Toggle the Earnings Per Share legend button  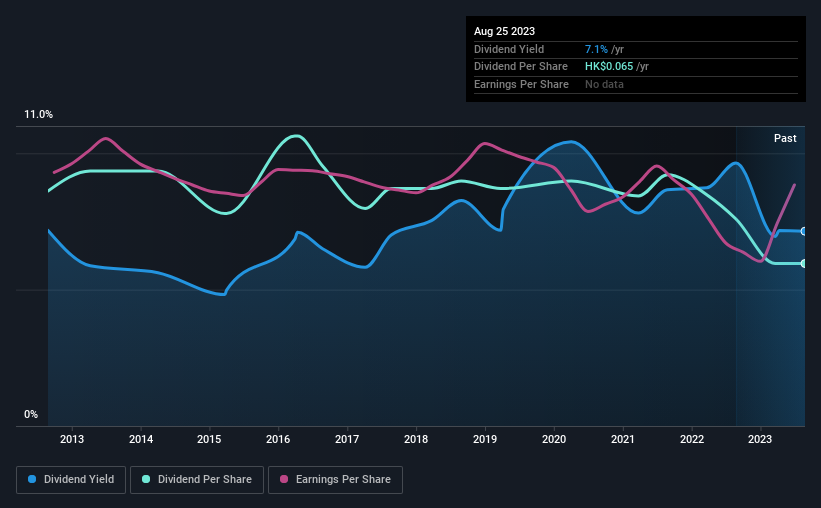click(335, 480)
